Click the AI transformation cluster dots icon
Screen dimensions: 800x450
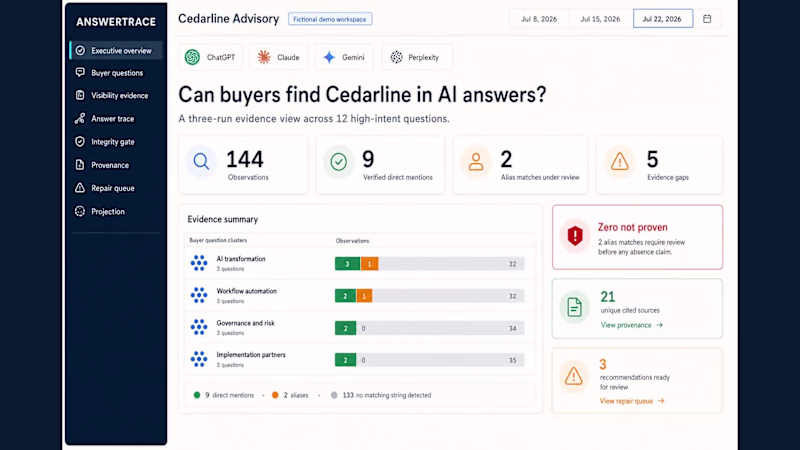click(199, 263)
